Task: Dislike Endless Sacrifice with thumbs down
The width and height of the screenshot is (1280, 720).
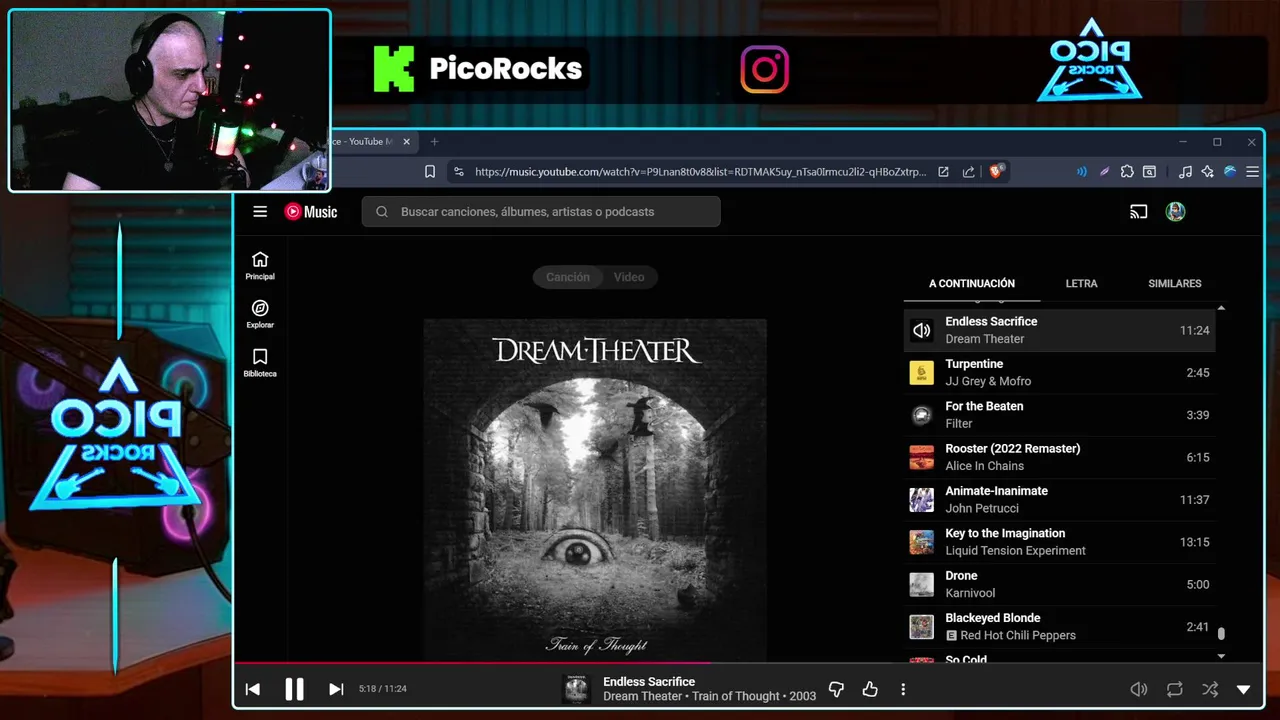Action: coord(837,689)
